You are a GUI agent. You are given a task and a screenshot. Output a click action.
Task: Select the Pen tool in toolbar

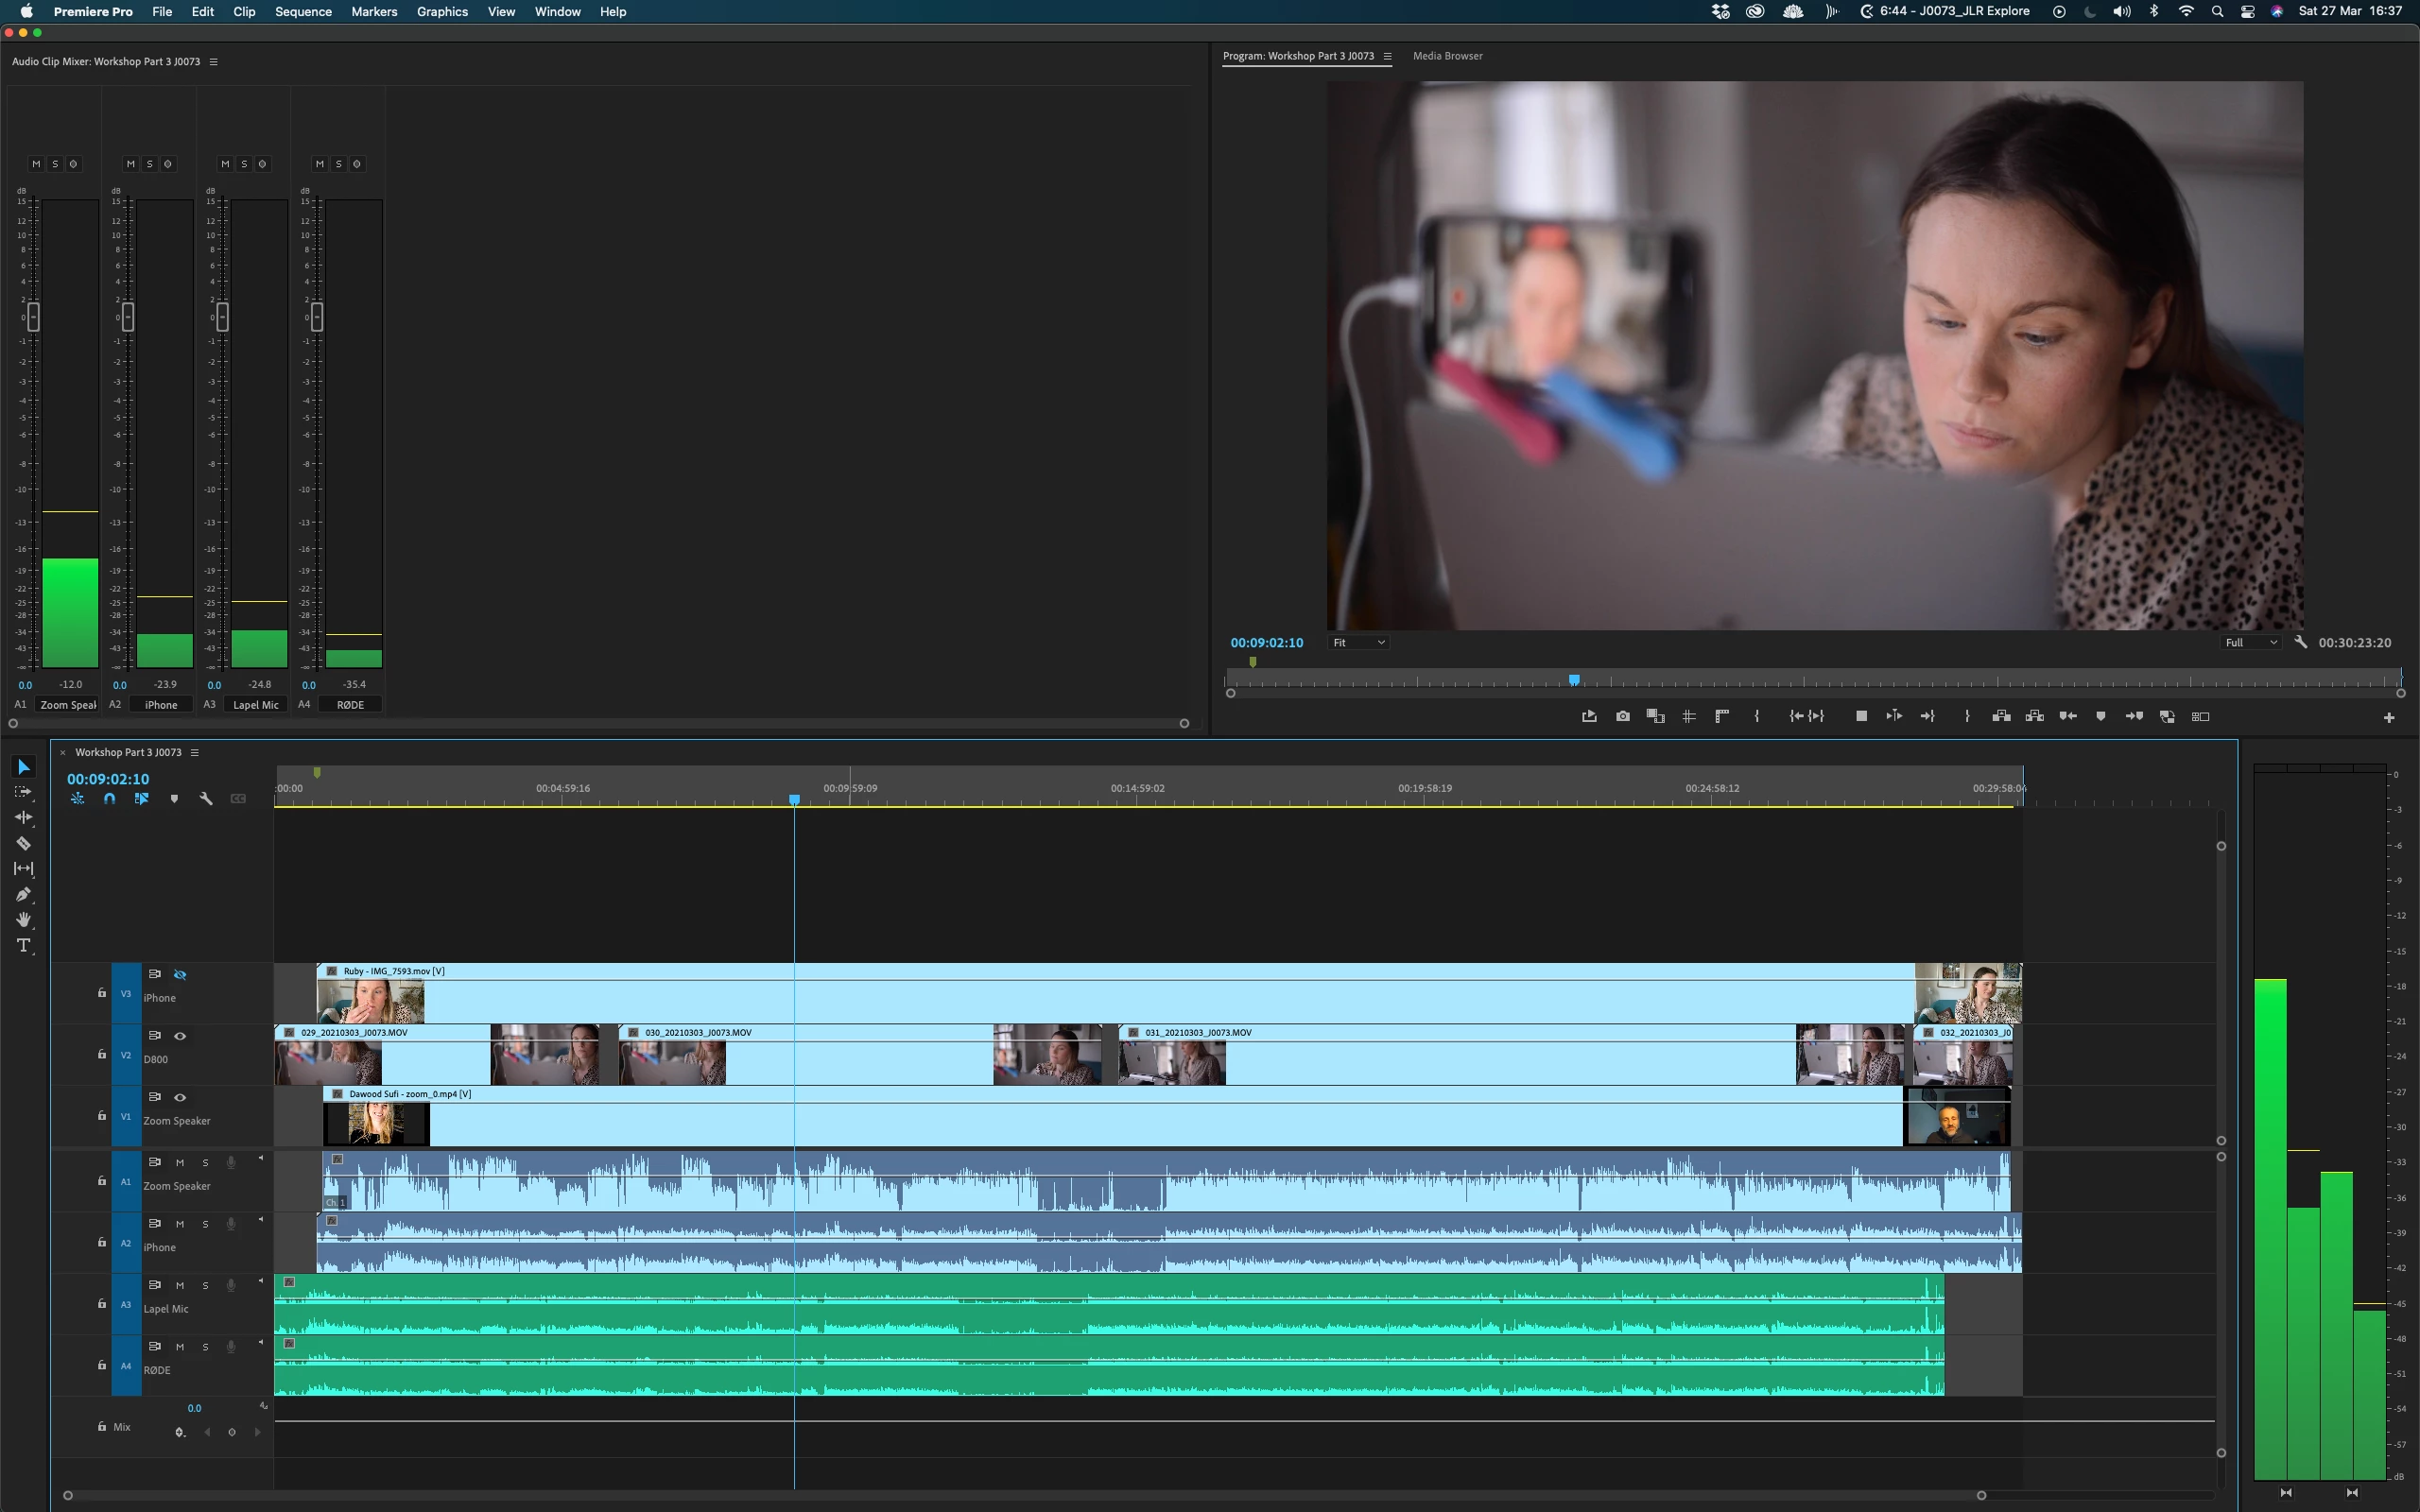[24, 894]
